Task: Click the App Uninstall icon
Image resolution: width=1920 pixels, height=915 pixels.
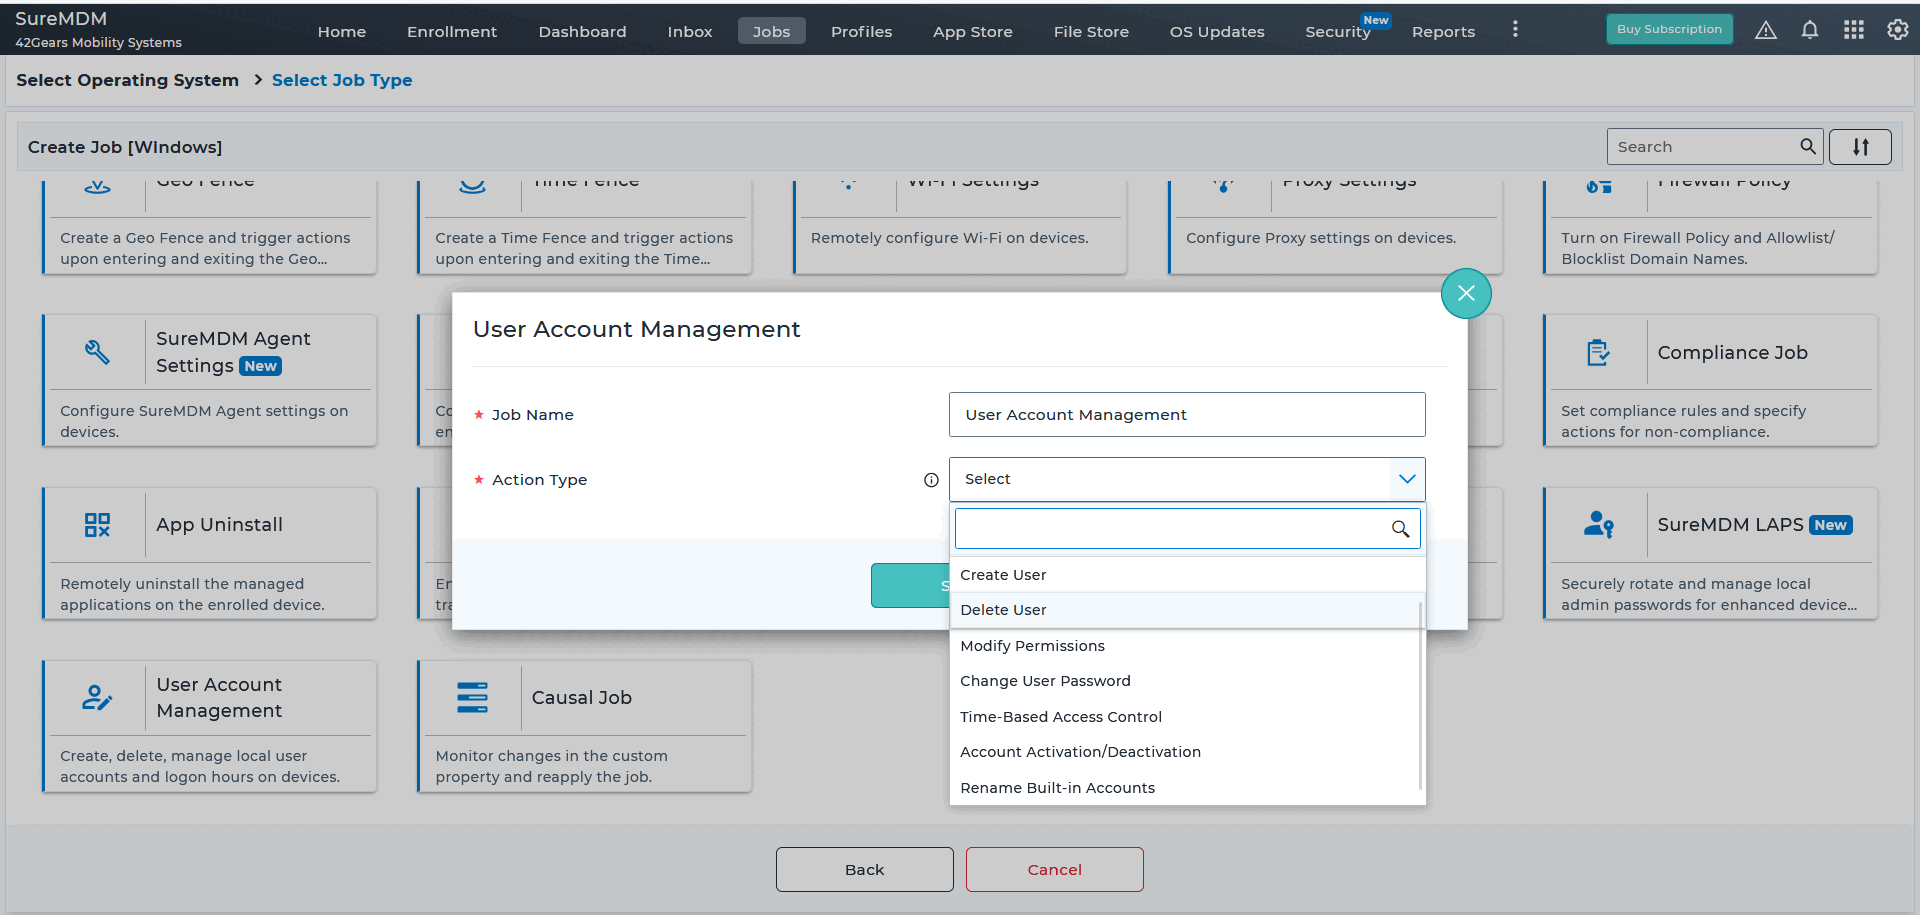Action: (x=97, y=525)
